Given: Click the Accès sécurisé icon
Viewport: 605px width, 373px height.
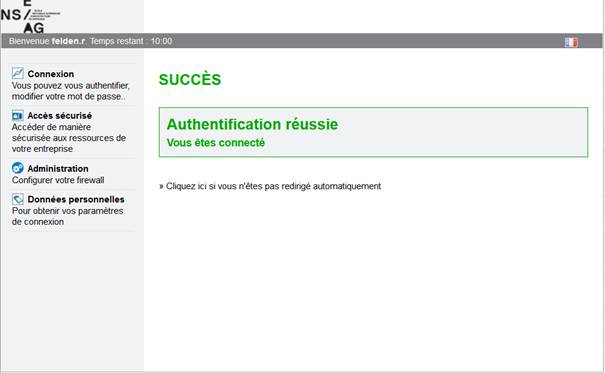Looking at the screenshot, I should coord(17,115).
